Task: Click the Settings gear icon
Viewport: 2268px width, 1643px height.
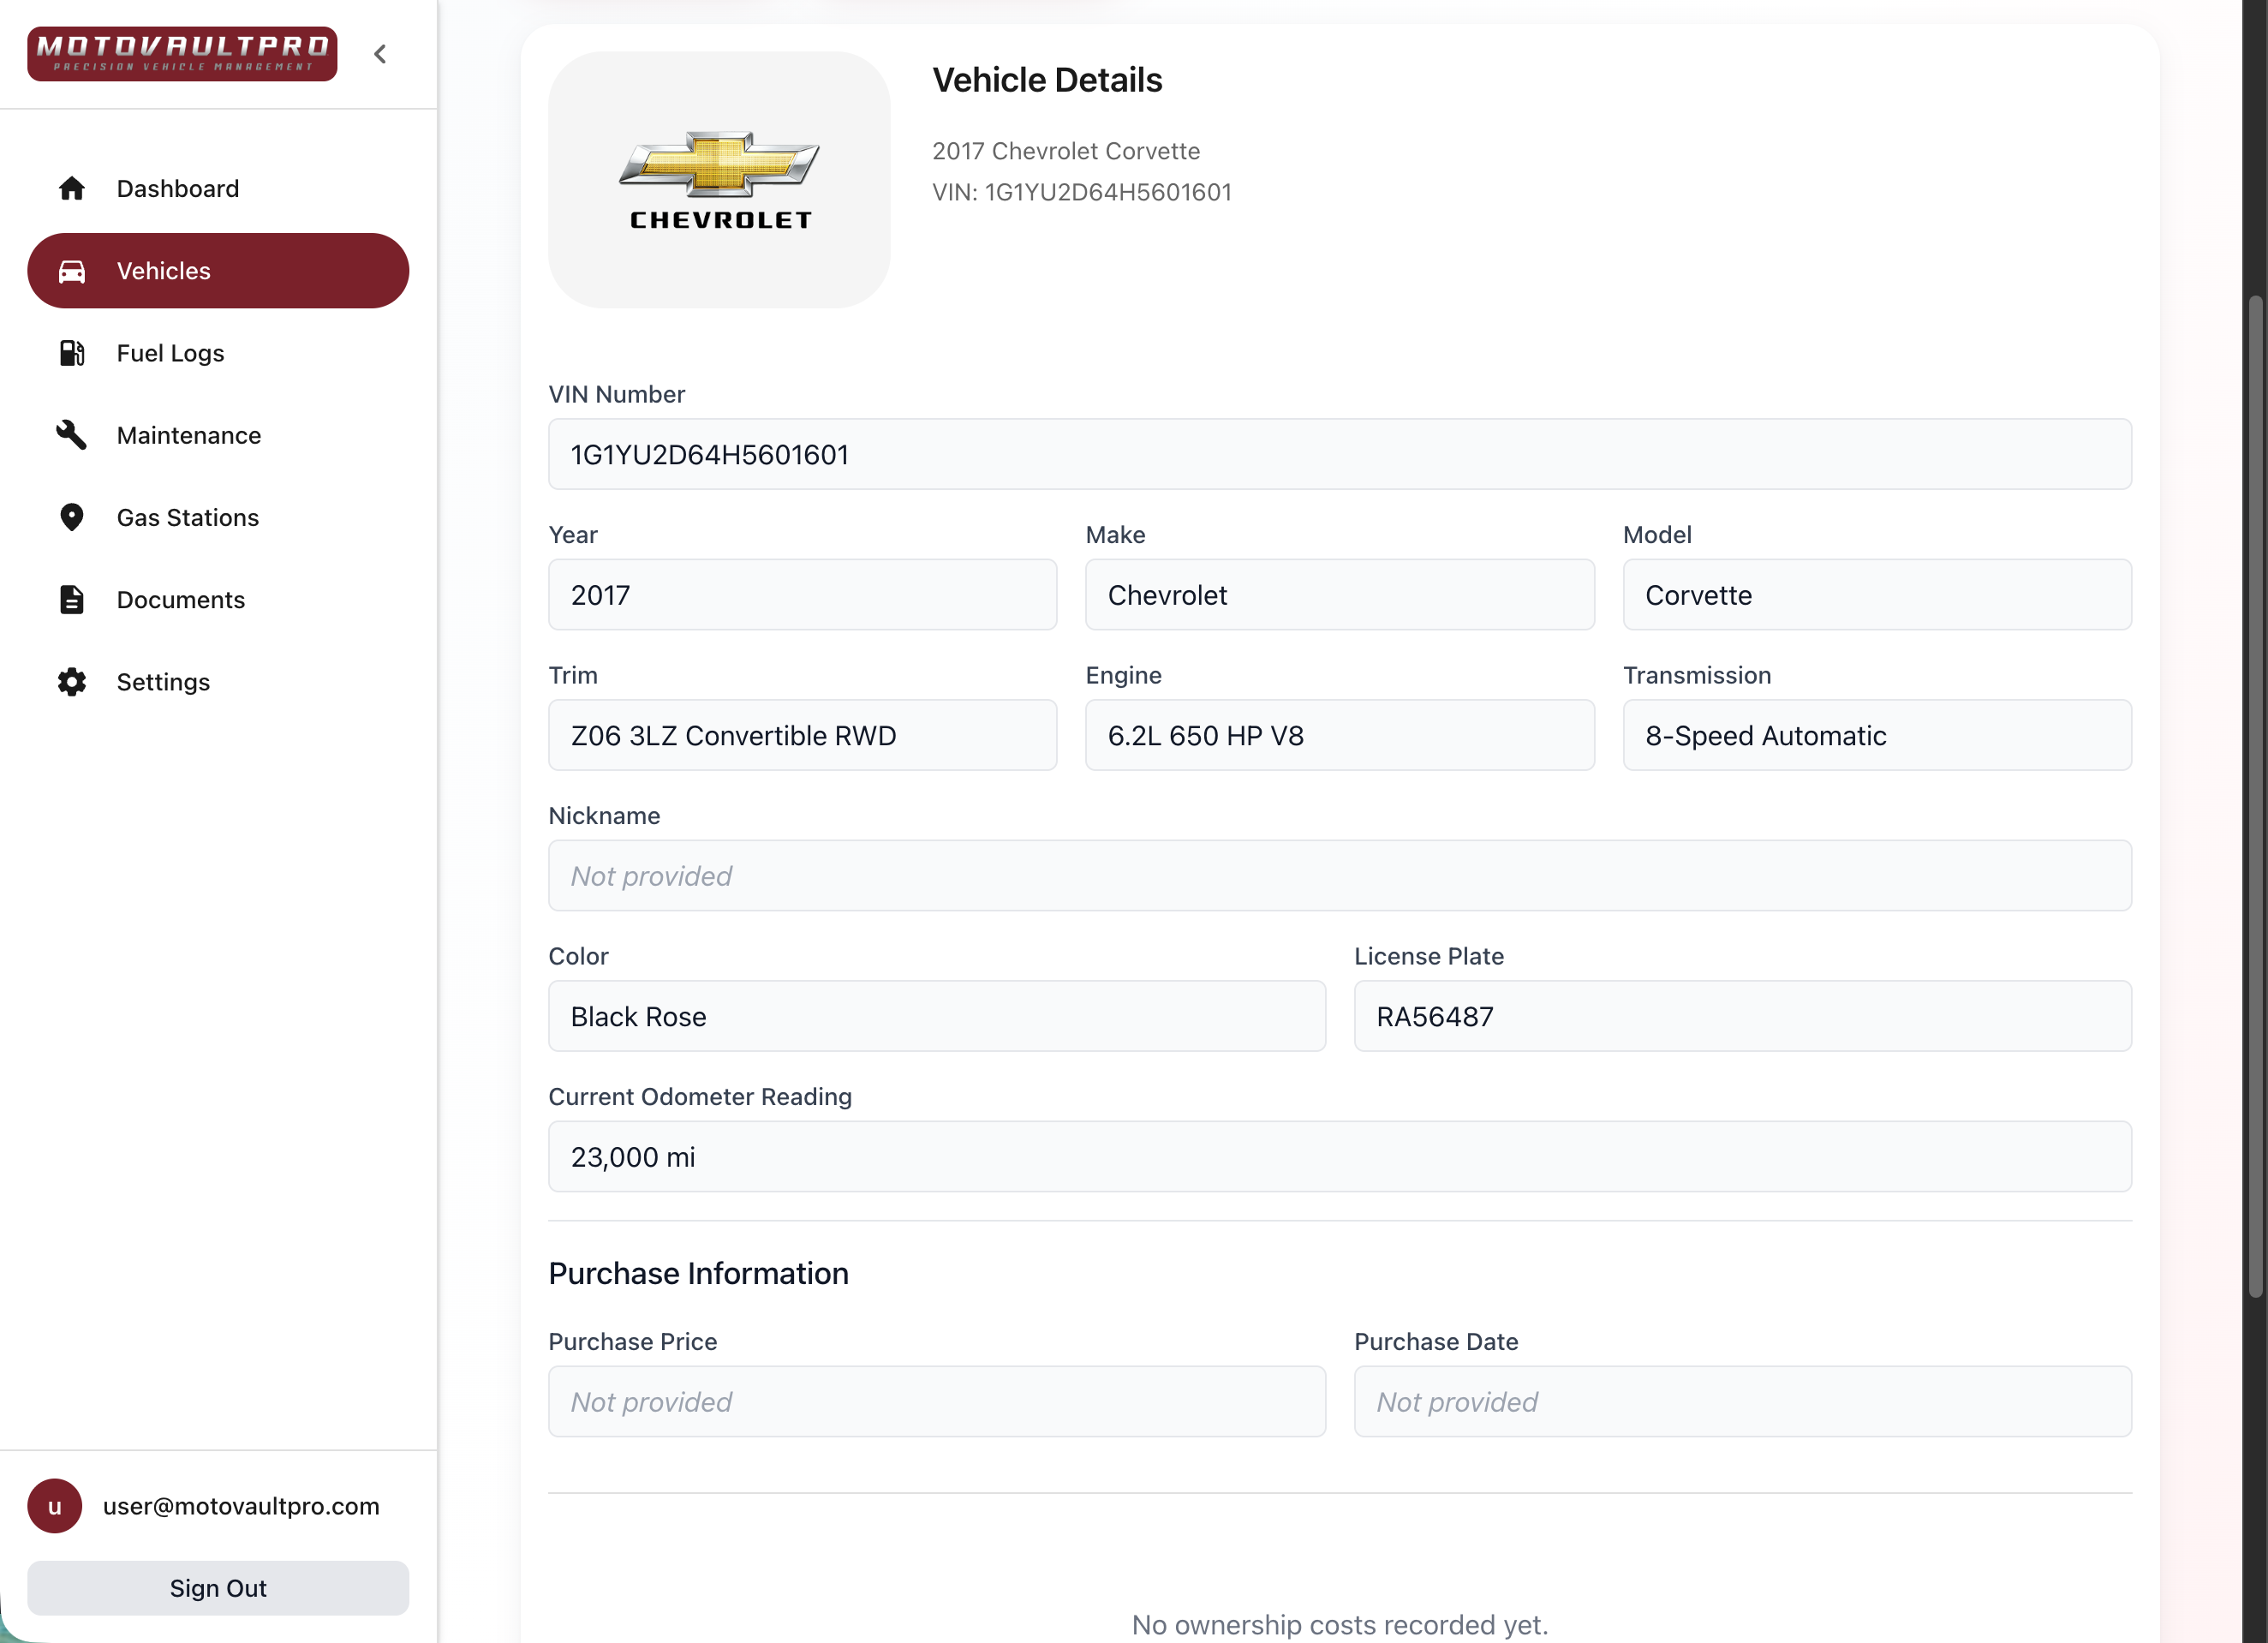Action: [x=71, y=682]
